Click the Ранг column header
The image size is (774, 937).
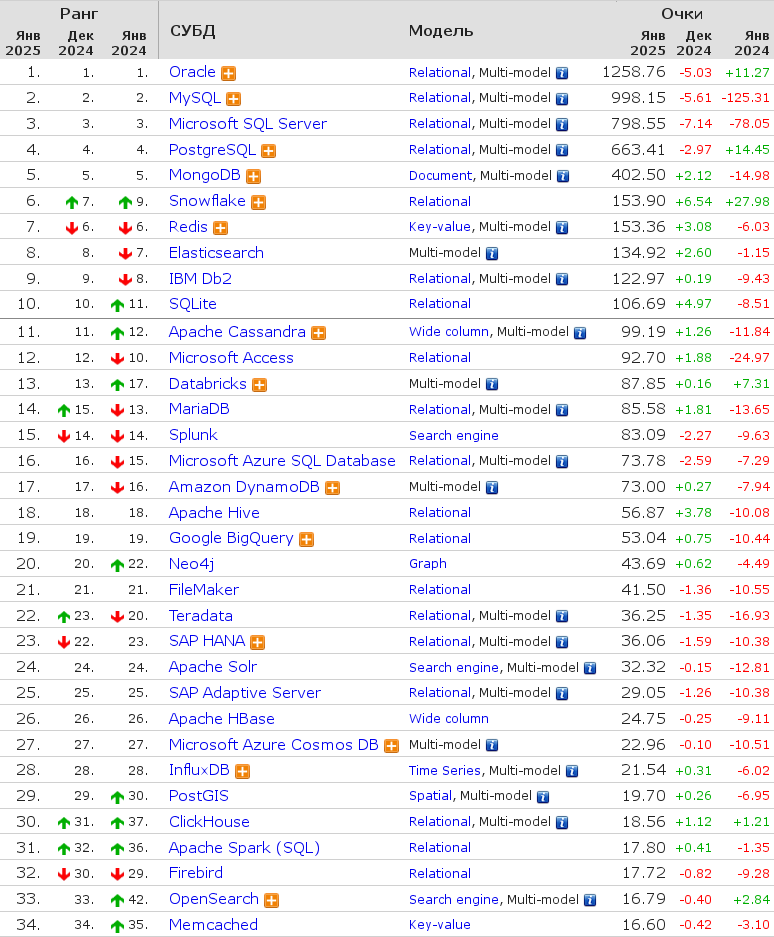pyautogui.click(x=79, y=14)
